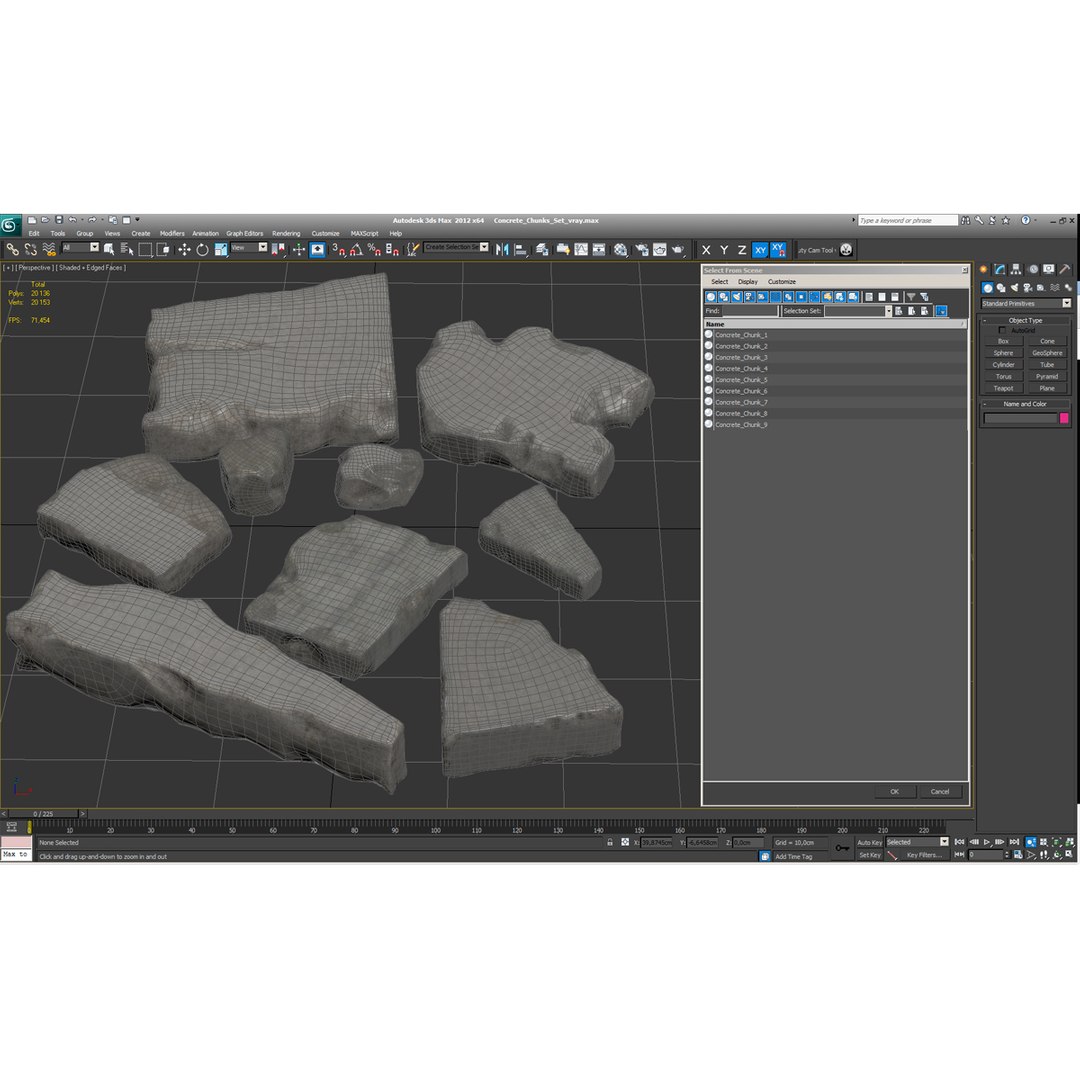1080x1080 pixels.
Task: Click the Mirror tool icon
Action: (502, 250)
